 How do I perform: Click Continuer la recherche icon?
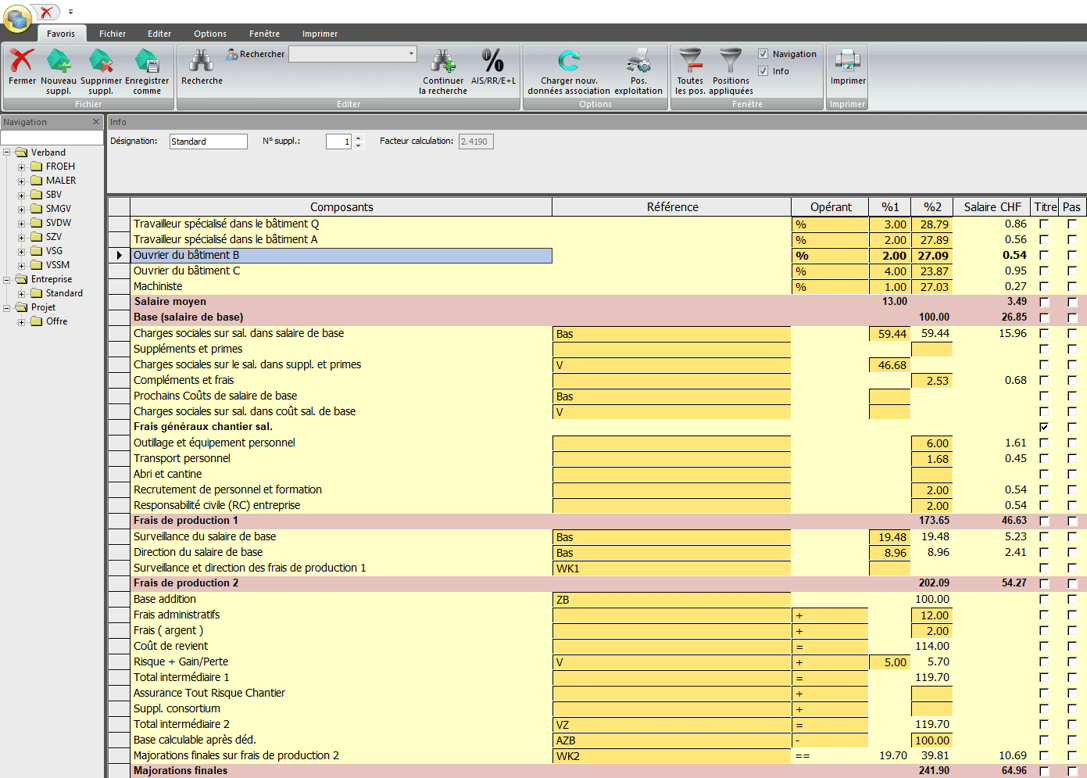[x=443, y=61]
